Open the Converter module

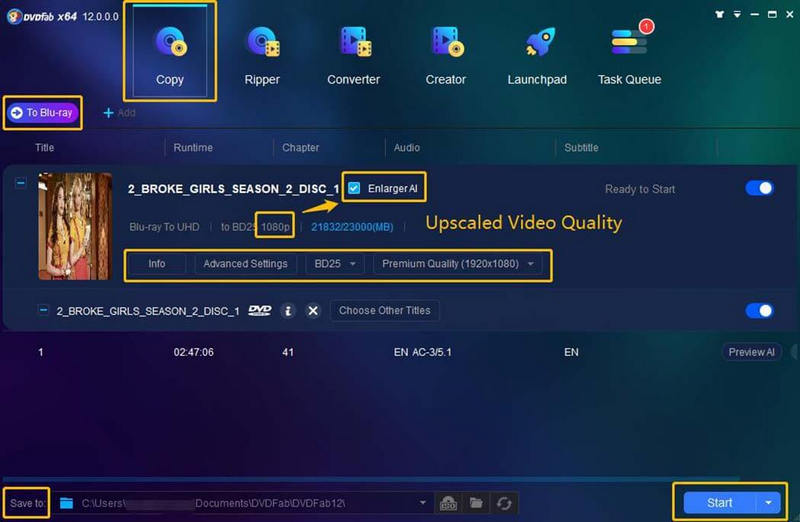pos(354,55)
